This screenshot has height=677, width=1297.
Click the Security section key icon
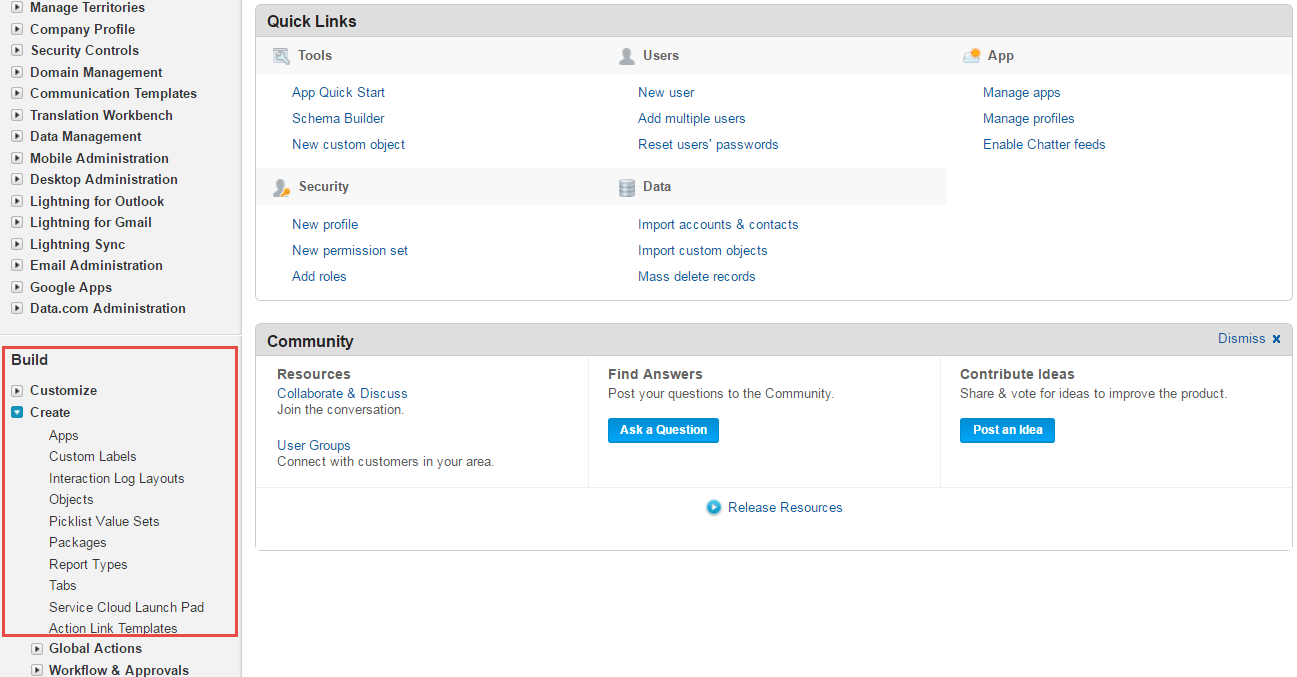pos(281,187)
